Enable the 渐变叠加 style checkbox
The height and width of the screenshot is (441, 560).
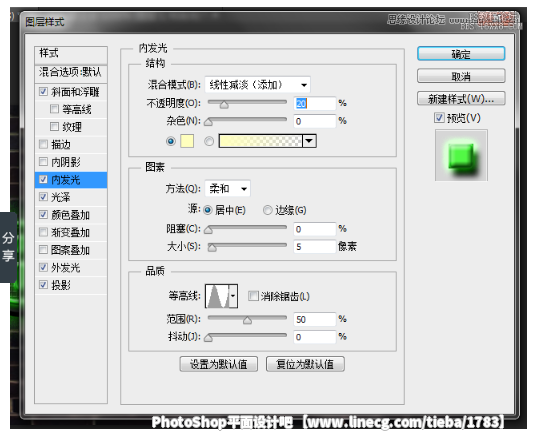click(43, 232)
